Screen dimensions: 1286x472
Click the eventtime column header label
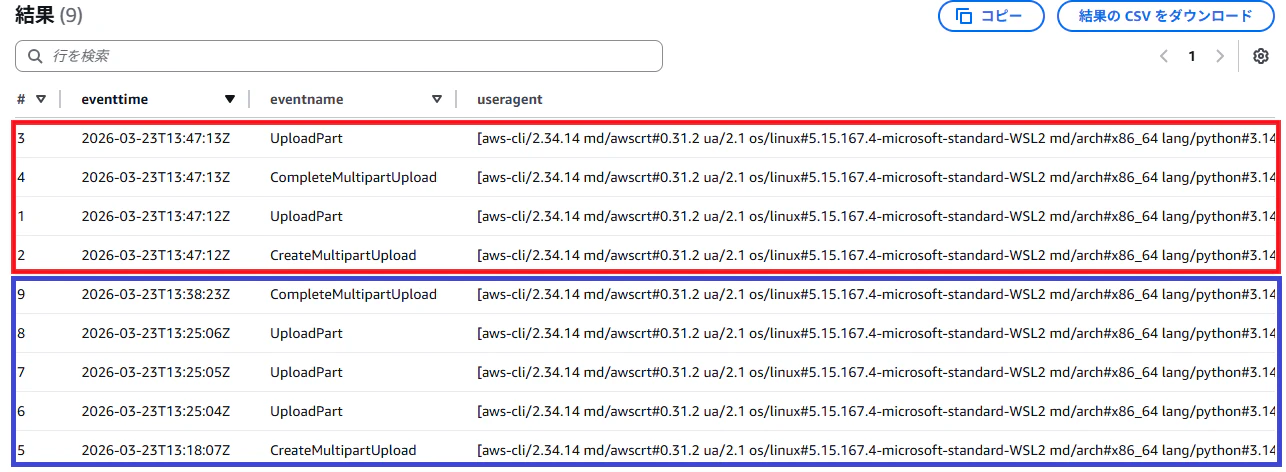115,99
